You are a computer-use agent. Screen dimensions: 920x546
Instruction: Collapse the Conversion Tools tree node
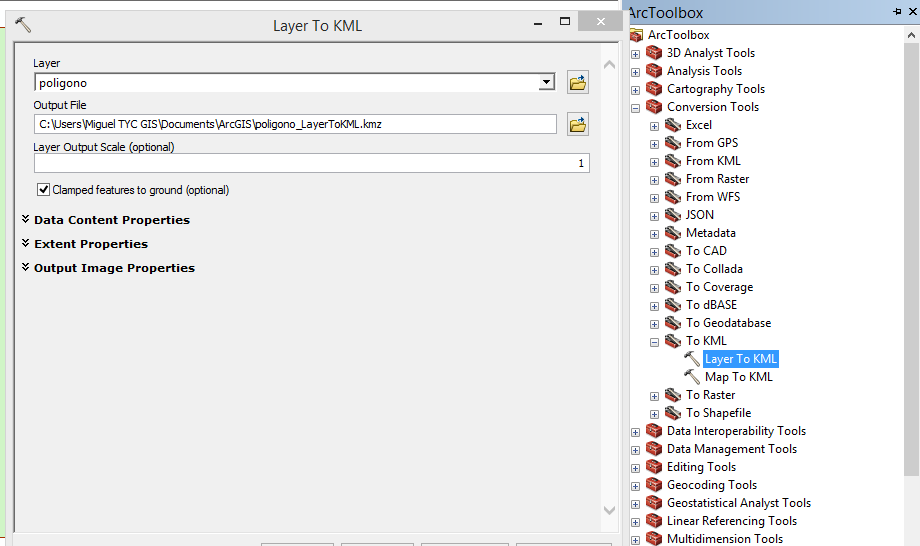(x=635, y=108)
